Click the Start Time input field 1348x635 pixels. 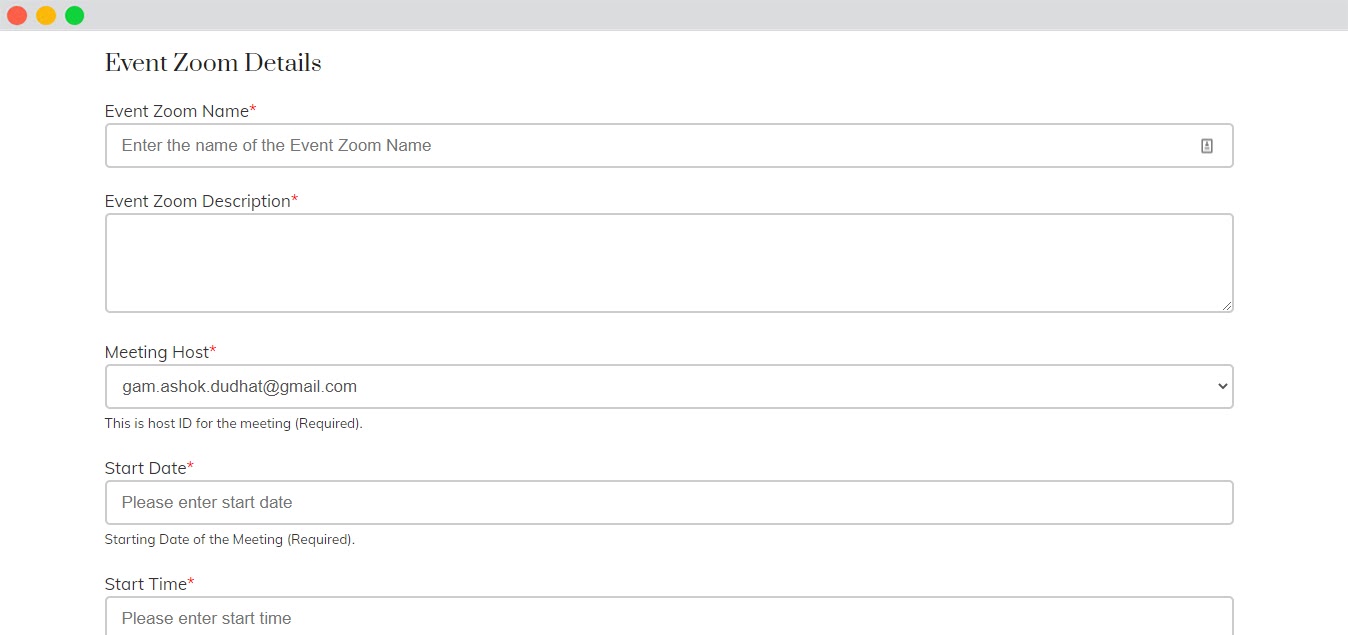tap(669, 616)
